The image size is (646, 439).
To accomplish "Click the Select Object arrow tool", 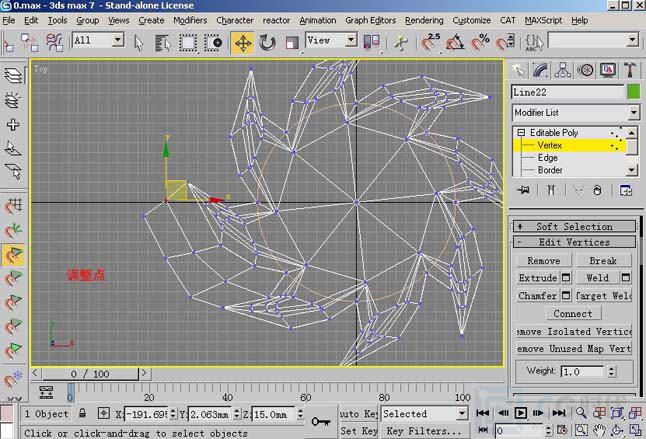I will tap(139, 43).
